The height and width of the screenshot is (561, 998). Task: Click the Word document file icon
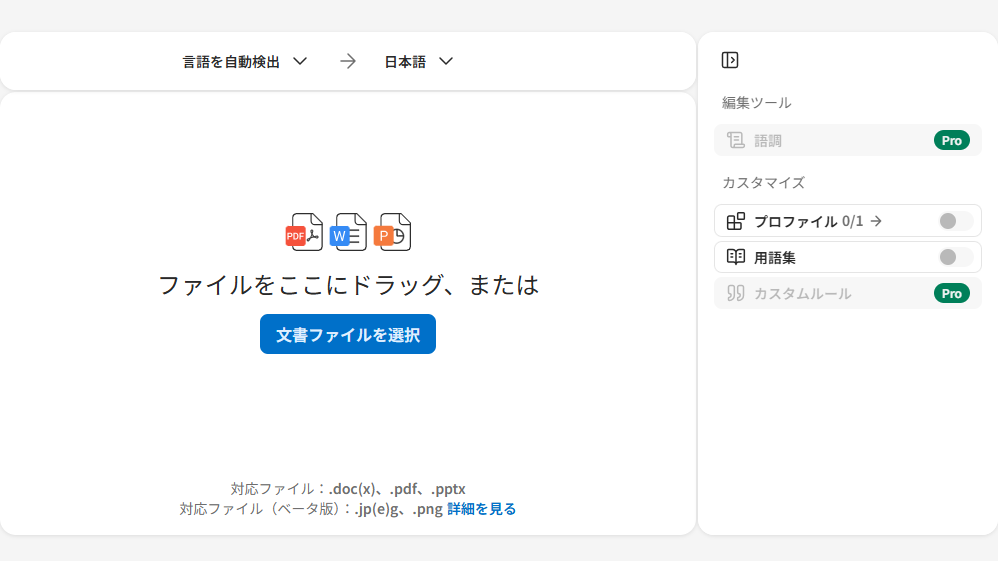[348, 232]
